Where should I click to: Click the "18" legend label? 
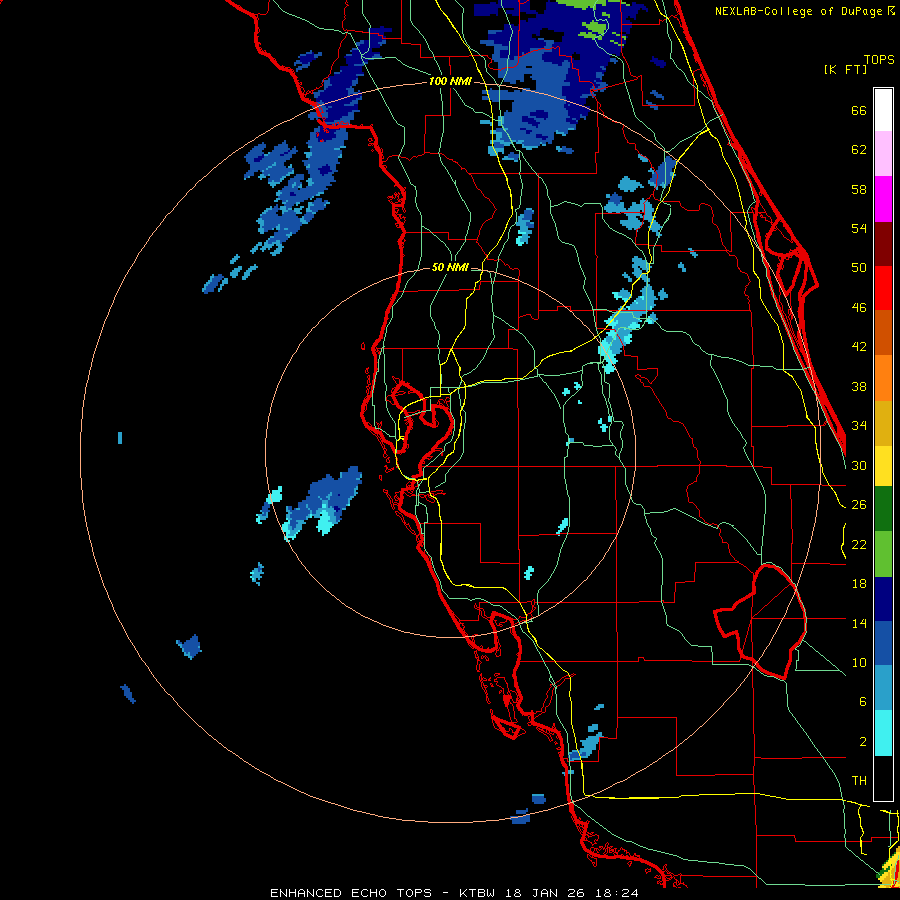[x=859, y=584]
